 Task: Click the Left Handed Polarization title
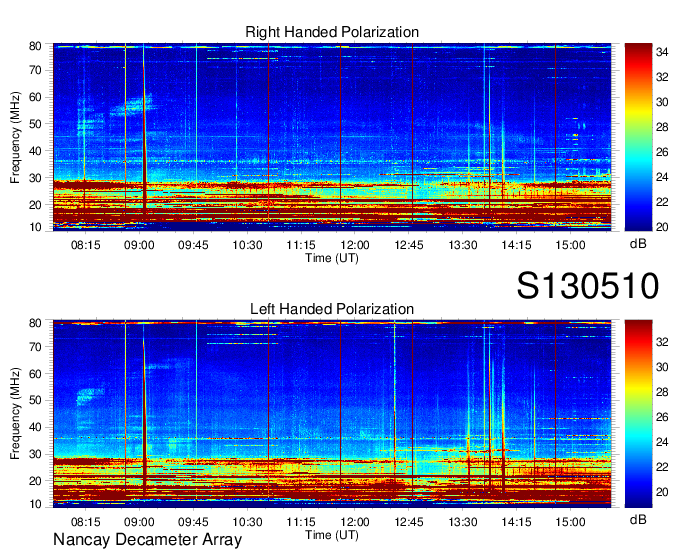tap(332, 309)
